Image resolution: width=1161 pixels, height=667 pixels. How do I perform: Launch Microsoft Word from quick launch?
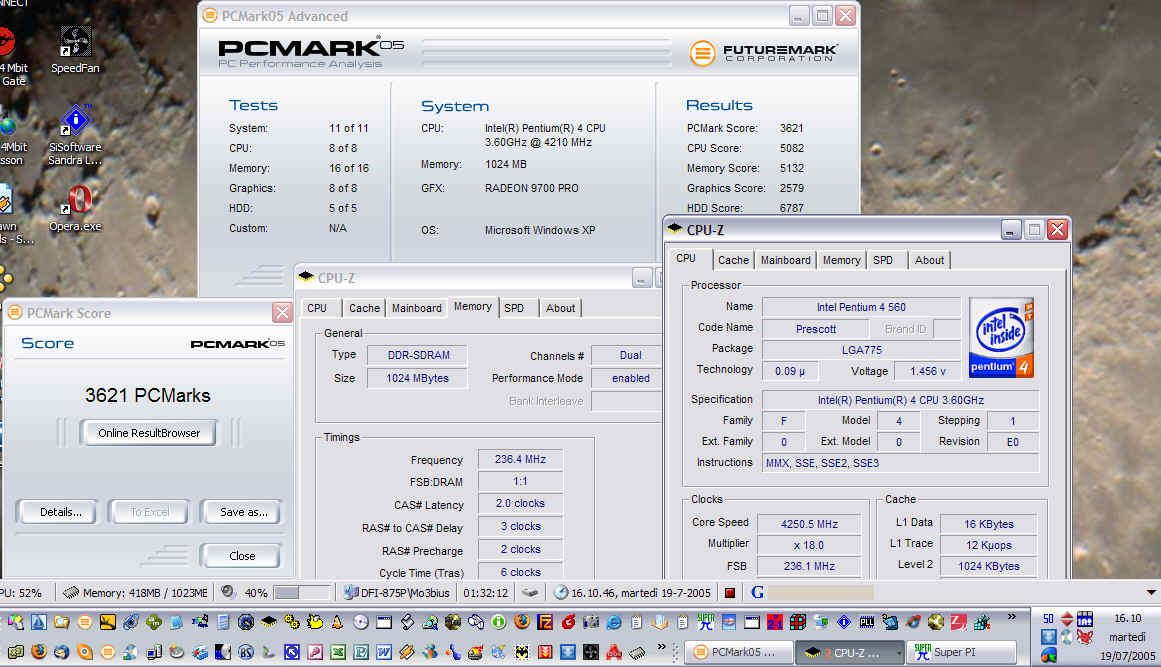pos(384,652)
